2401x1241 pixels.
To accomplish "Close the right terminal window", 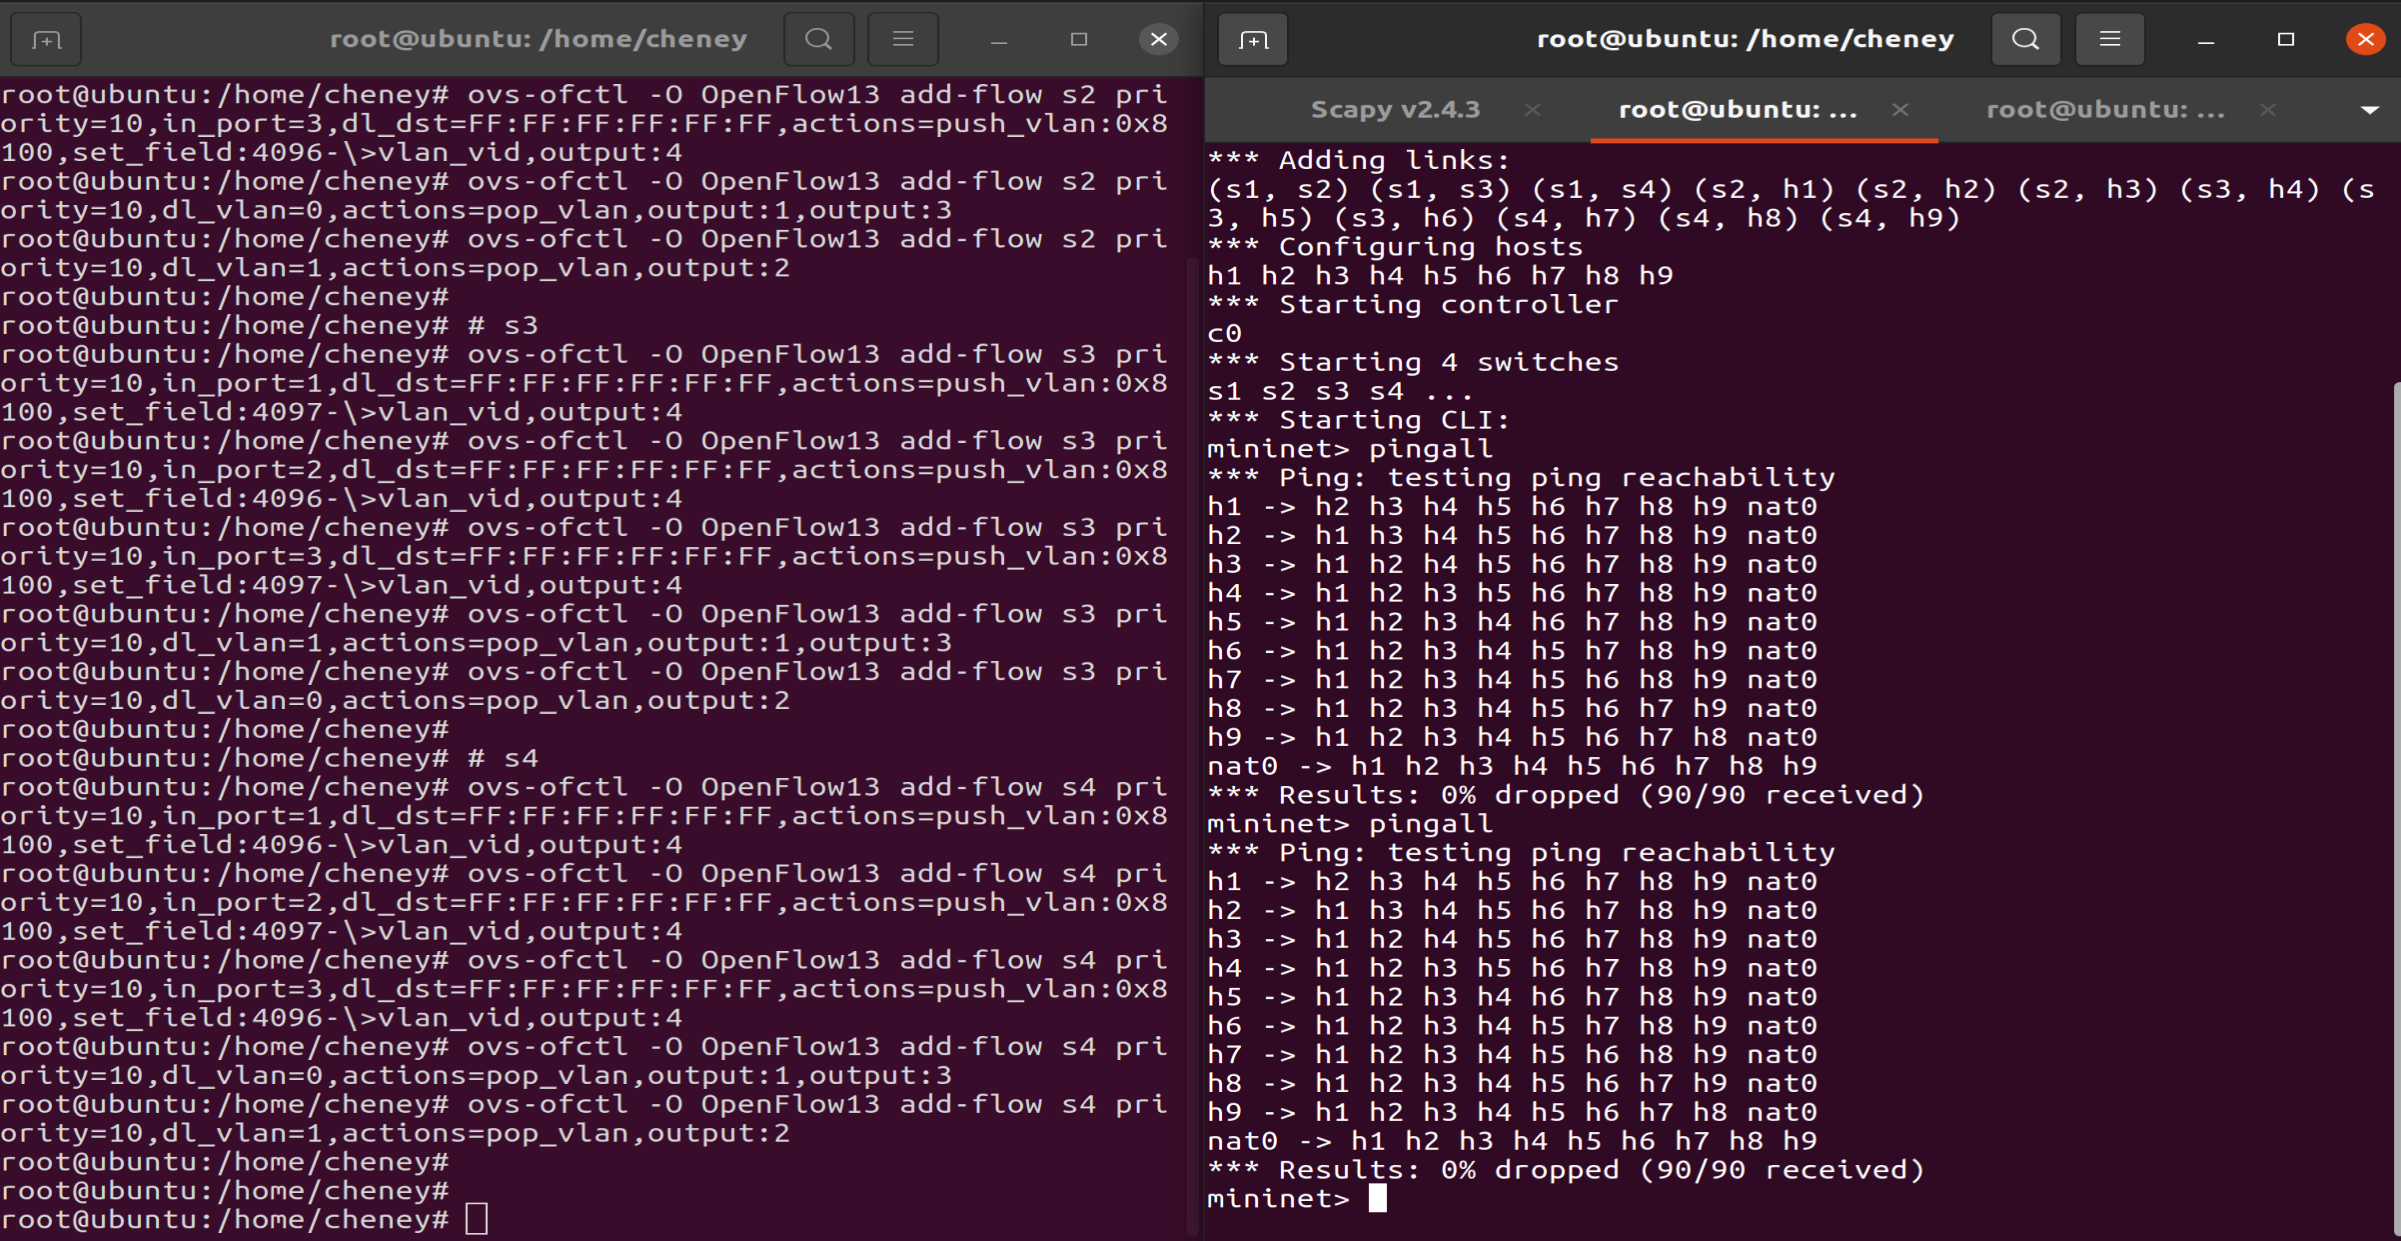I will click(x=2365, y=40).
